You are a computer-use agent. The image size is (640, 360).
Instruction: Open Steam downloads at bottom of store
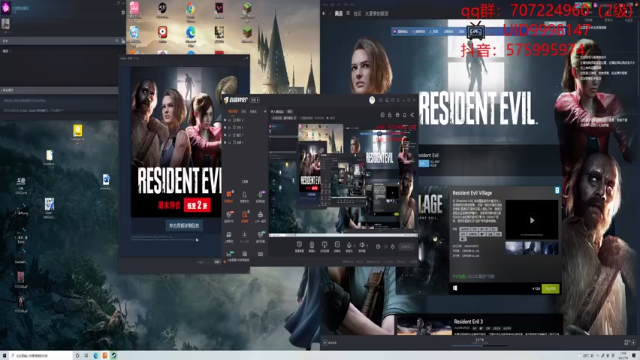[480, 341]
